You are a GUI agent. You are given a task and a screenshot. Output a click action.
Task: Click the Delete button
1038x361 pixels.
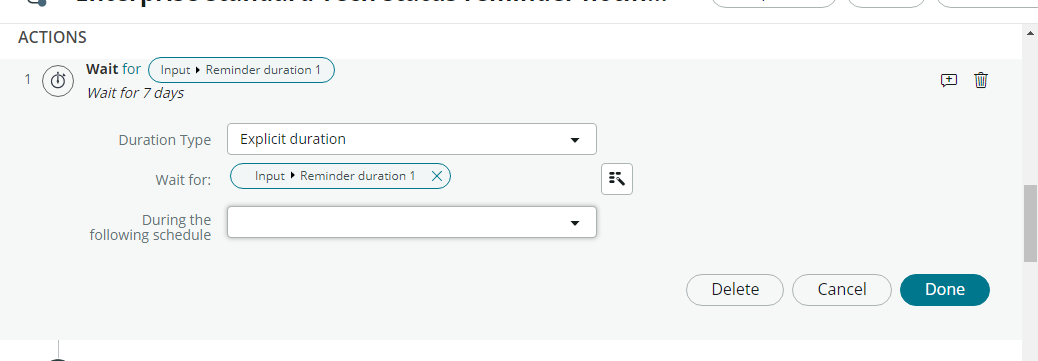pyautogui.click(x=735, y=289)
